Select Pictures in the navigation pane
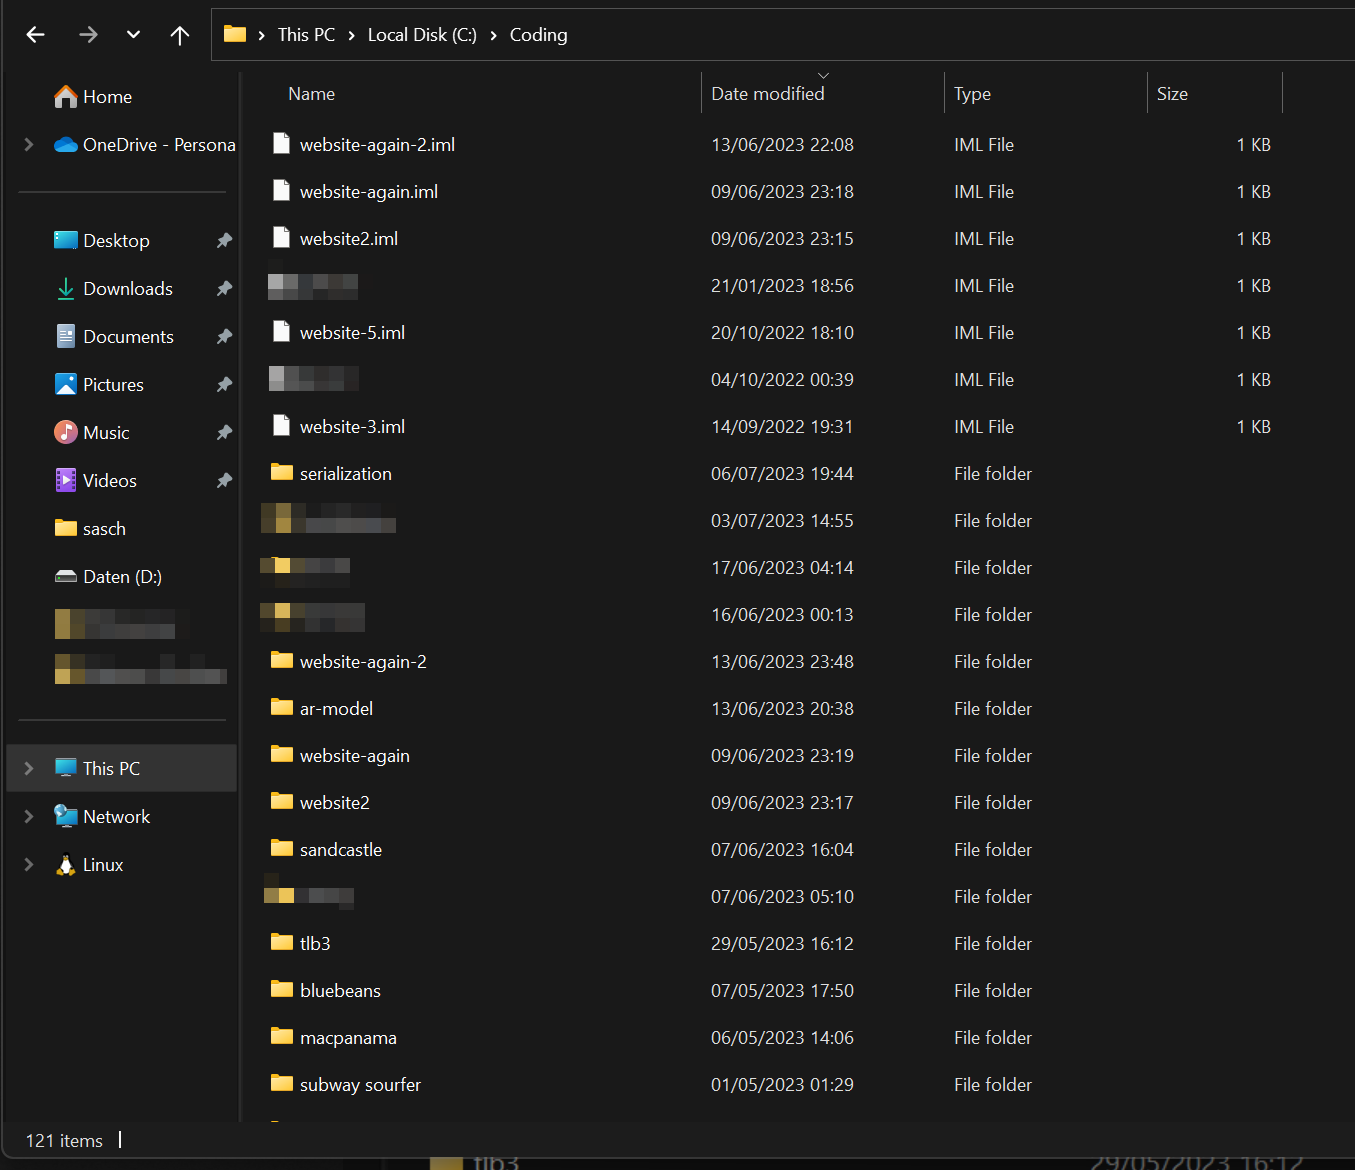This screenshot has width=1355, height=1170. point(113,384)
